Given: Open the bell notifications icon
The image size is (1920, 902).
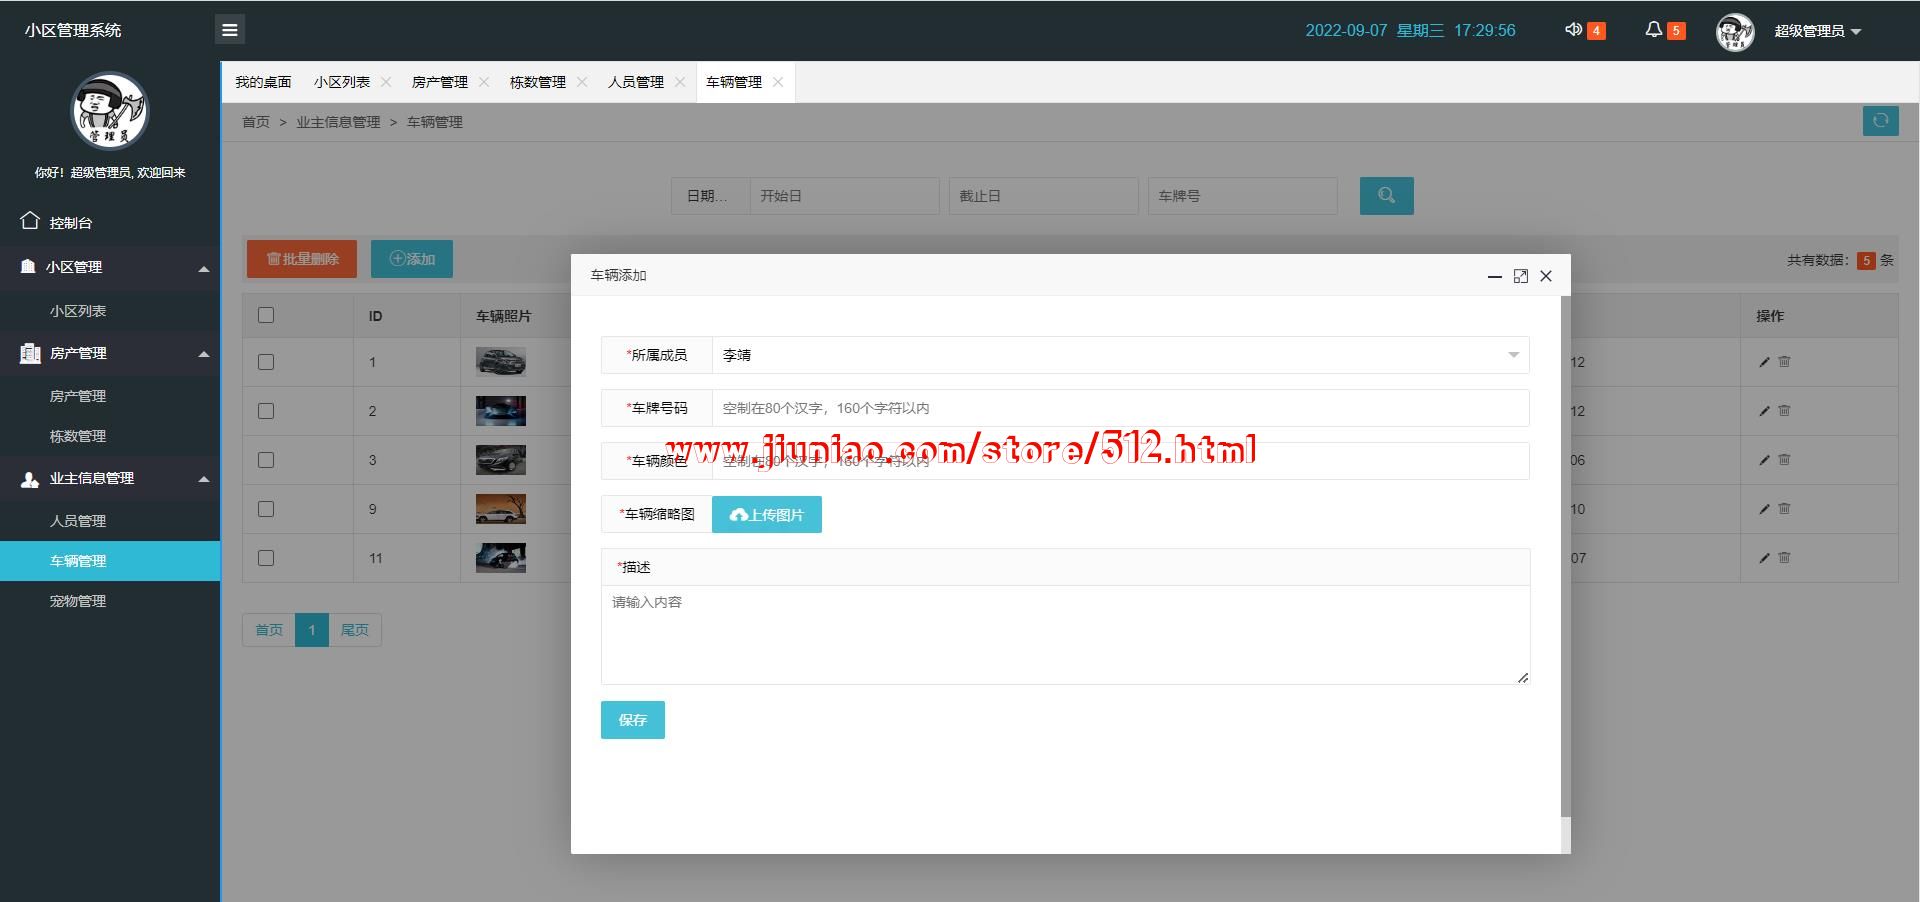Looking at the screenshot, I should point(1654,30).
